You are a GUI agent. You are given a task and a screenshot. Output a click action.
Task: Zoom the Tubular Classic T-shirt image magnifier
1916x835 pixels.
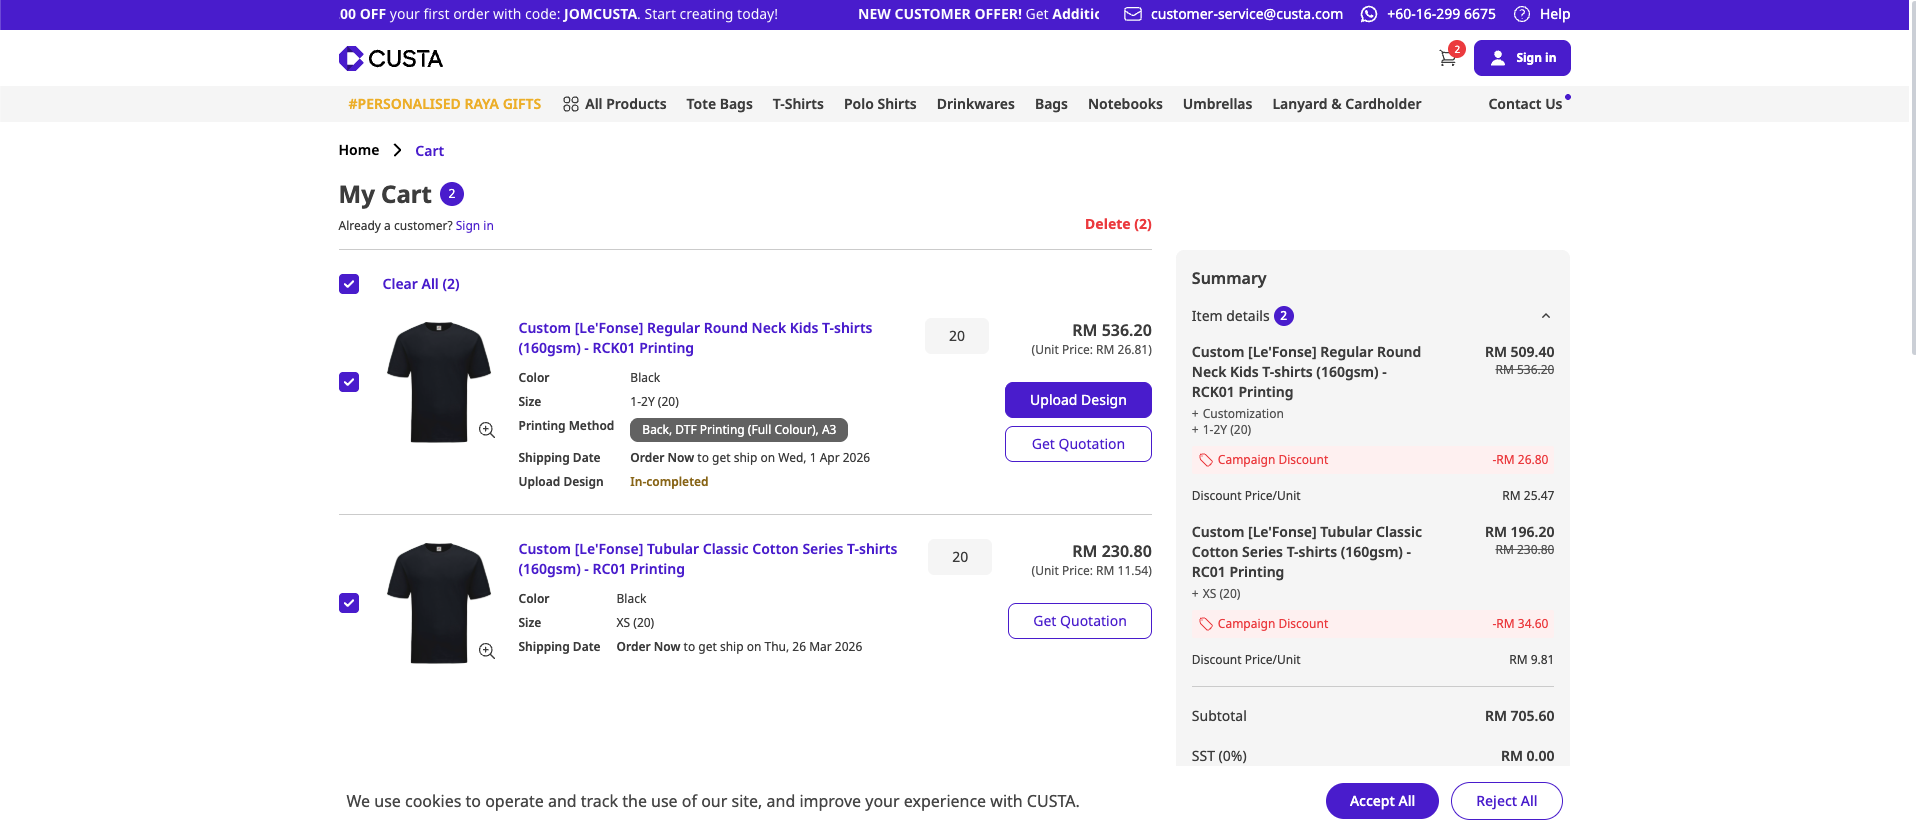[x=487, y=651]
